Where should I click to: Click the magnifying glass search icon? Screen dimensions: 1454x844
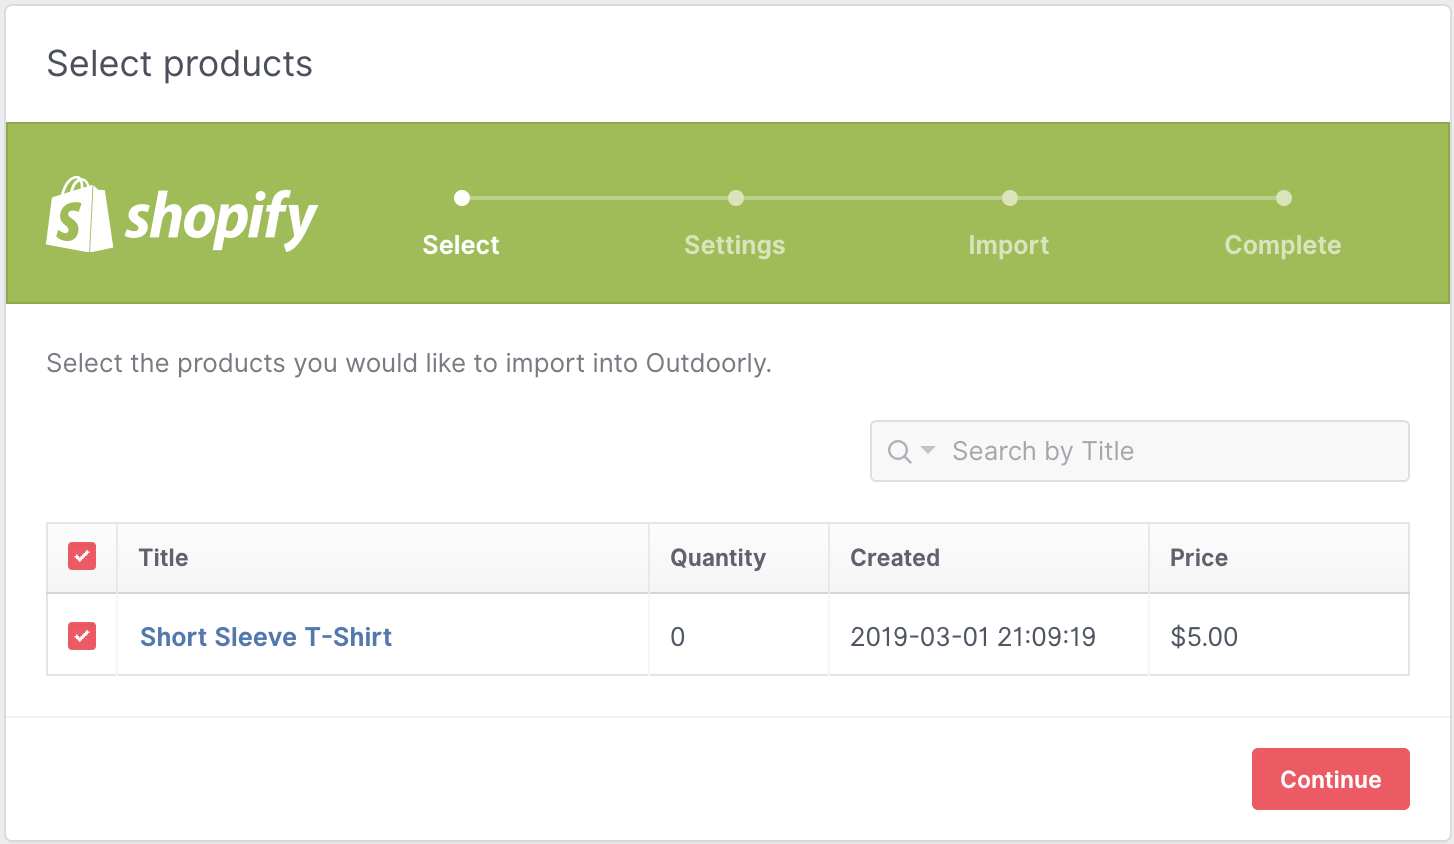coord(899,452)
